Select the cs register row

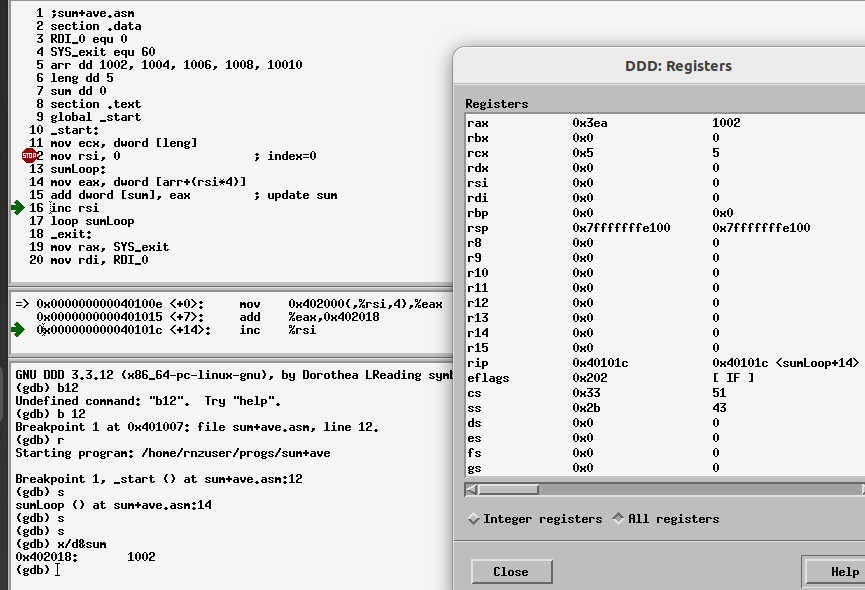[665, 393]
